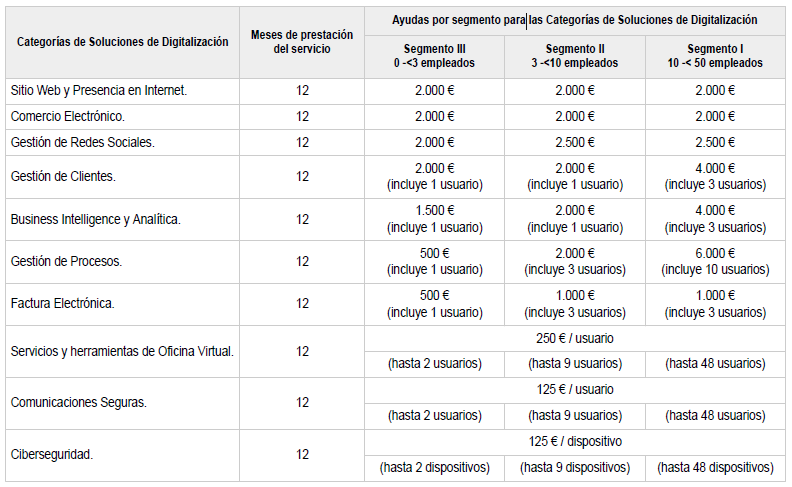Select the '250 € / usuario' merged cell
792x487 pixels.
[575, 338]
